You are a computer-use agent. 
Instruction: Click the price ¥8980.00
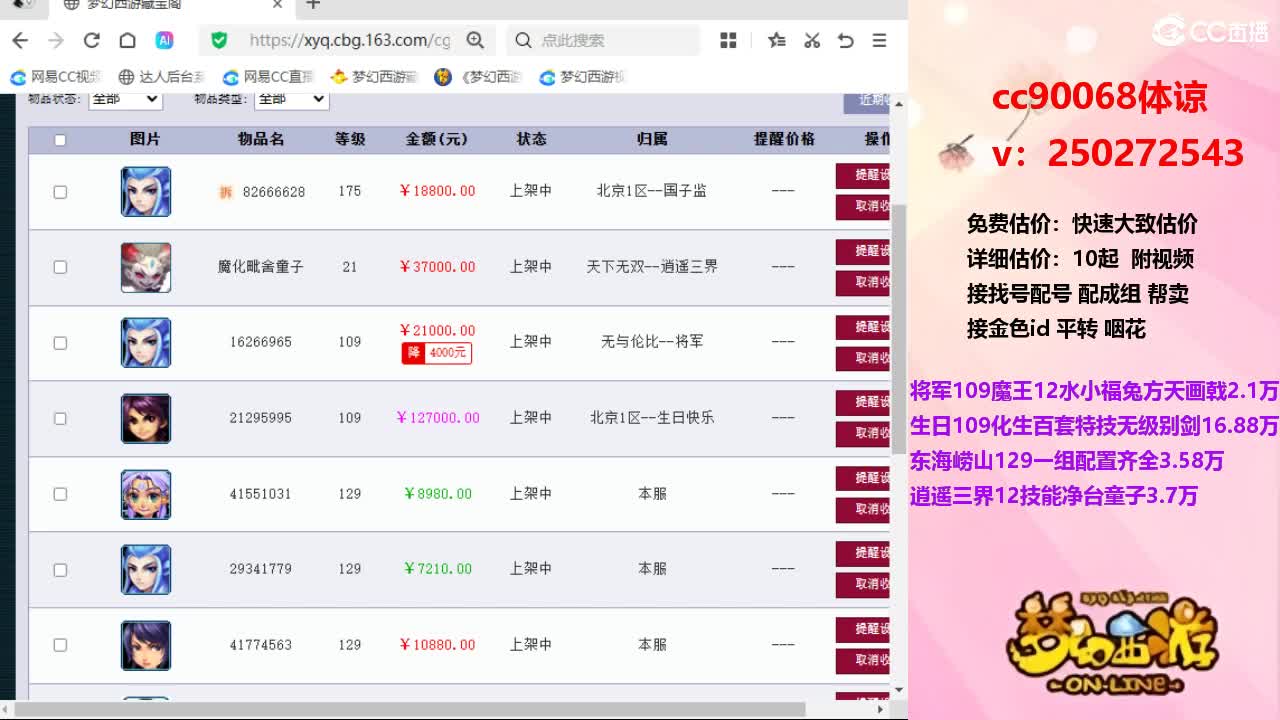click(438, 494)
